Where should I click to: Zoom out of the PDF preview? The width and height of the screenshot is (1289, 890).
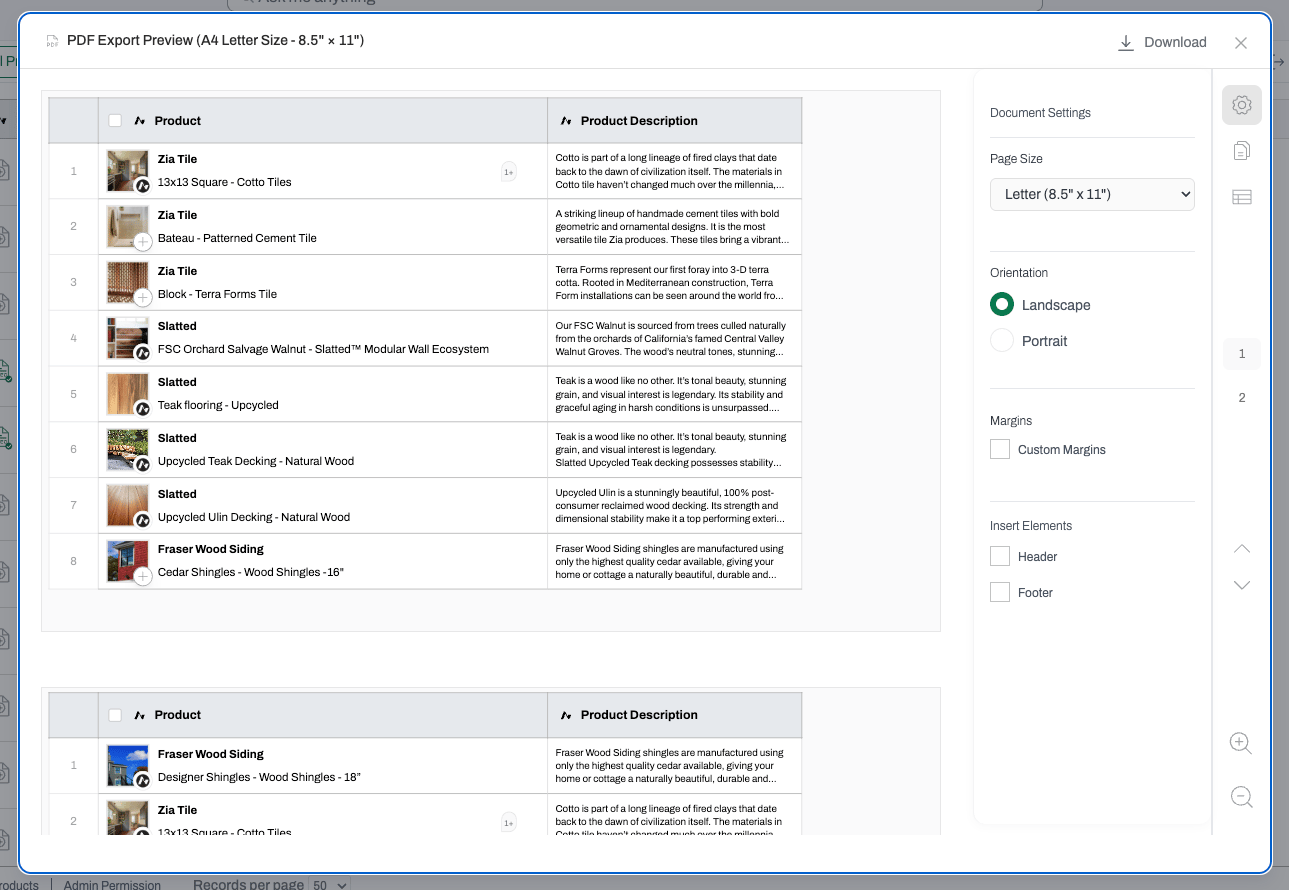1241,797
